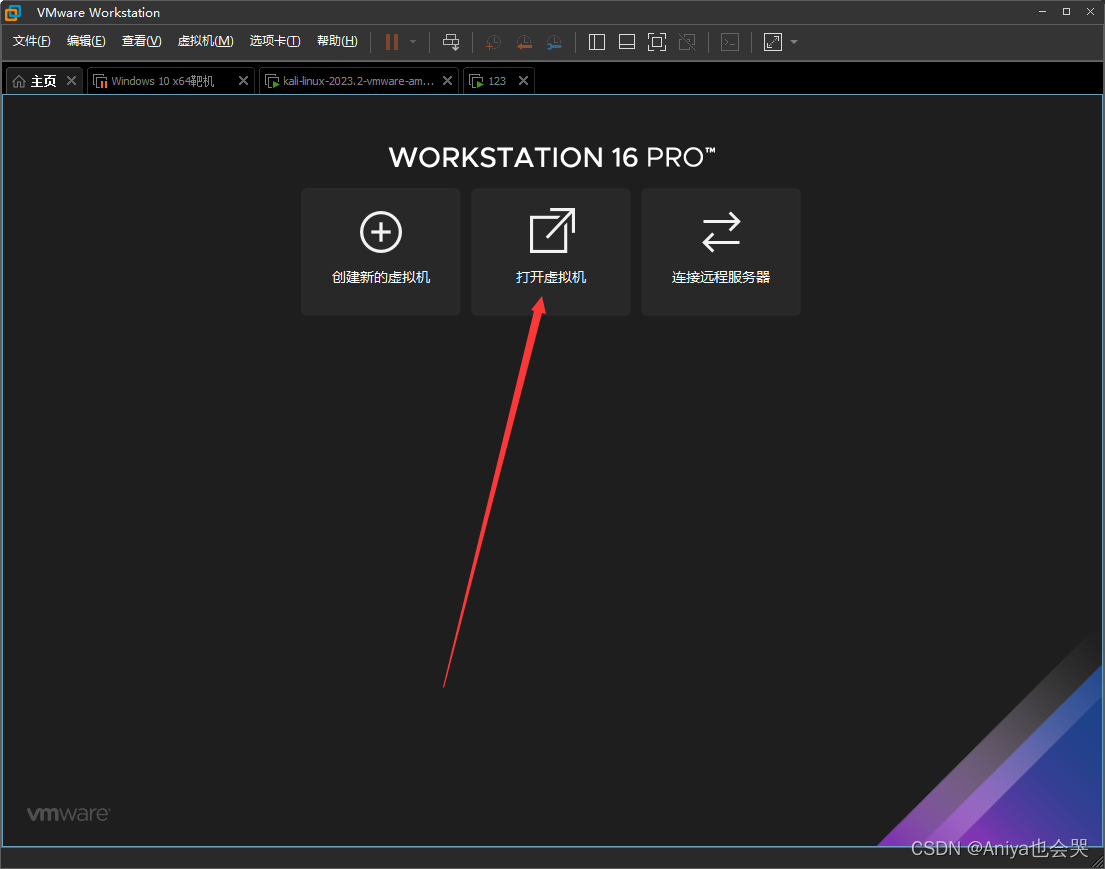The height and width of the screenshot is (869, 1105).
Task: Click the Unity mode icon
Action: coord(687,42)
